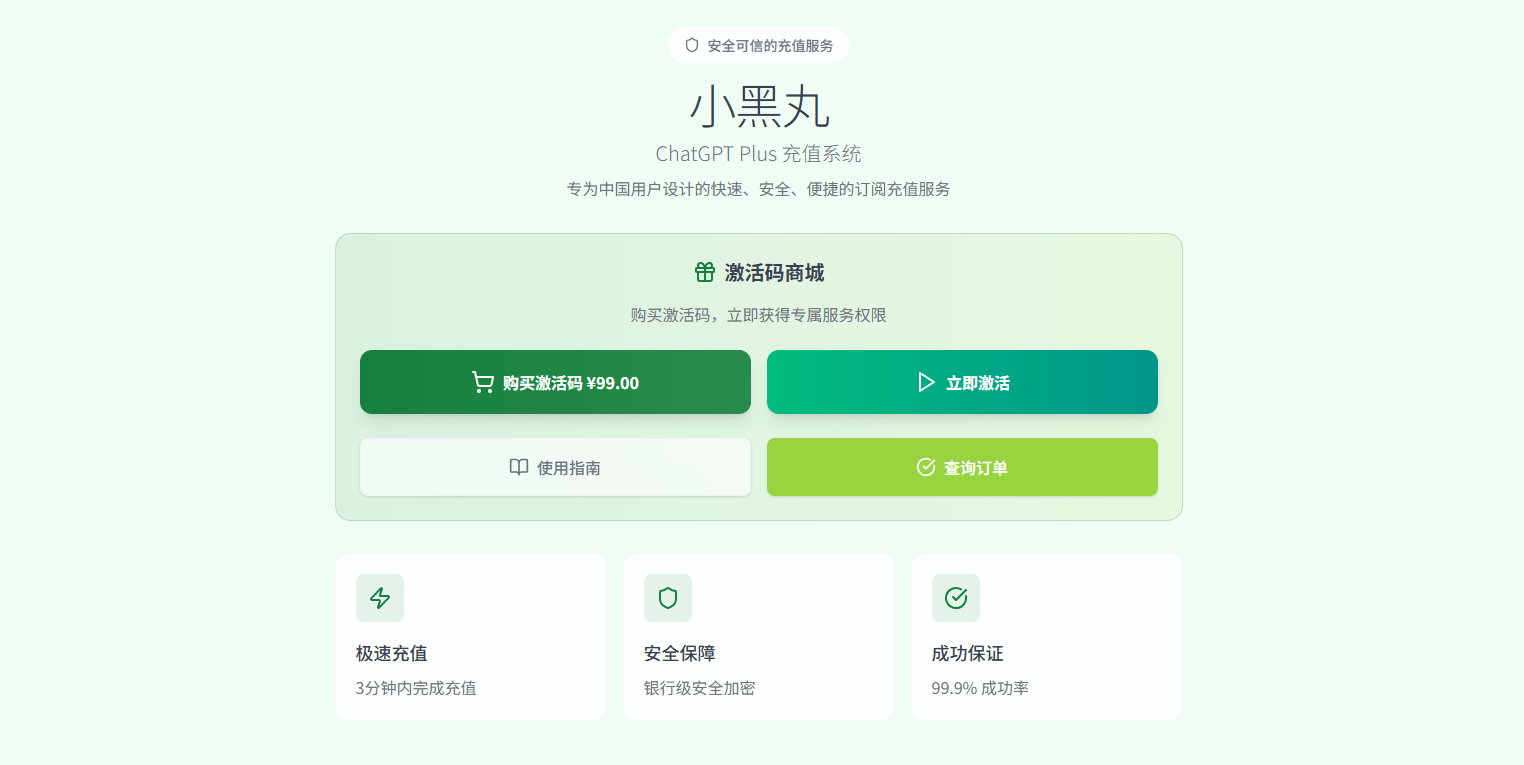This screenshot has height=765, width=1524.
Task: Click the 激活码商城 heading text
Action: [774, 273]
